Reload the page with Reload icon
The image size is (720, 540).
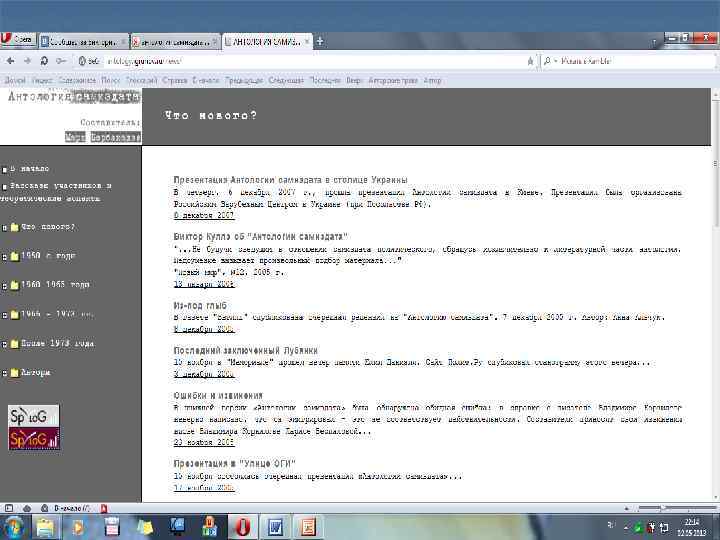tap(44, 61)
